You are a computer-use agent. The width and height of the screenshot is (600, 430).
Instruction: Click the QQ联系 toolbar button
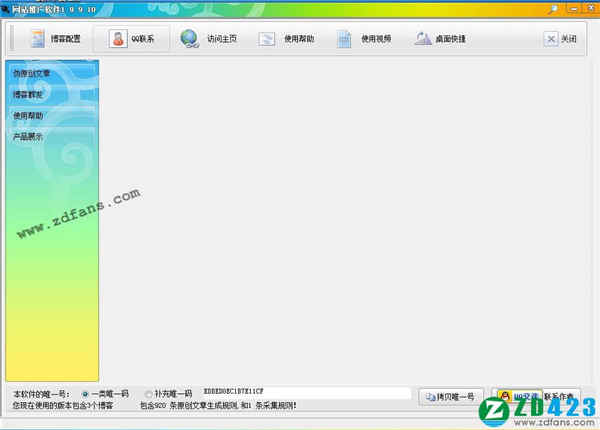(131, 39)
